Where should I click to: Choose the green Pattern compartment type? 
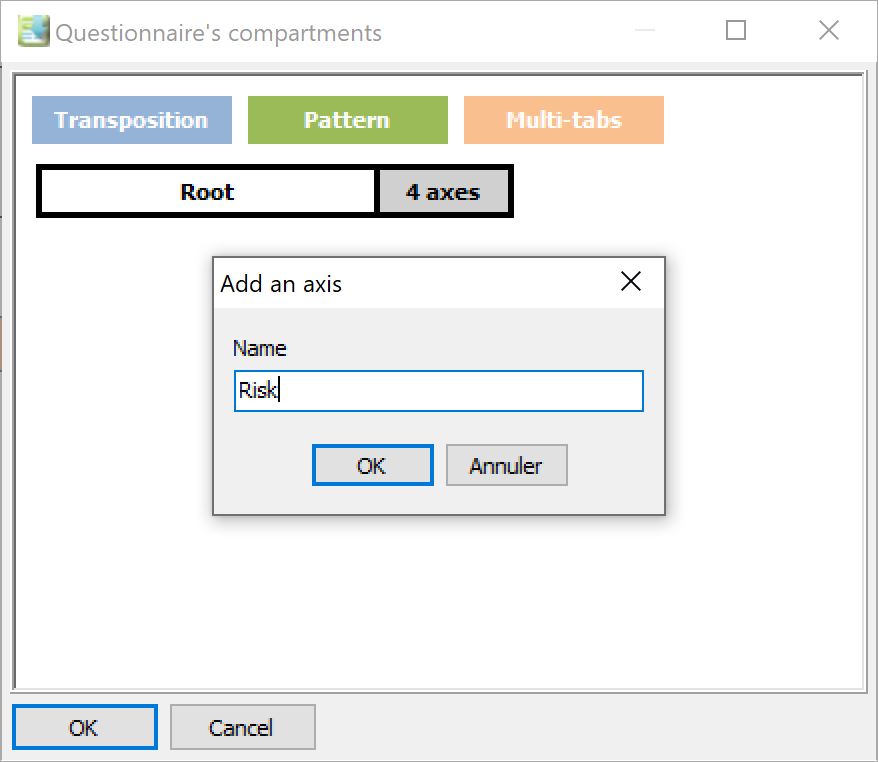tap(348, 120)
